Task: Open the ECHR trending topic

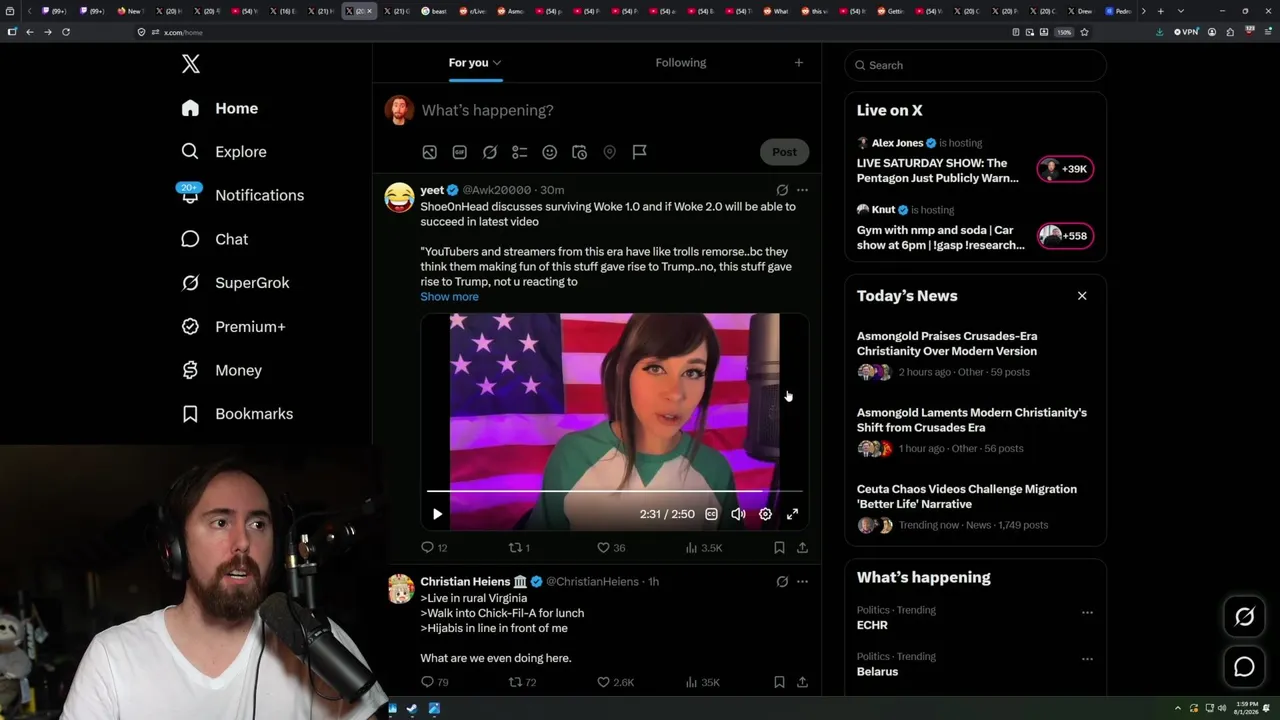Action: (x=872, y=625)
